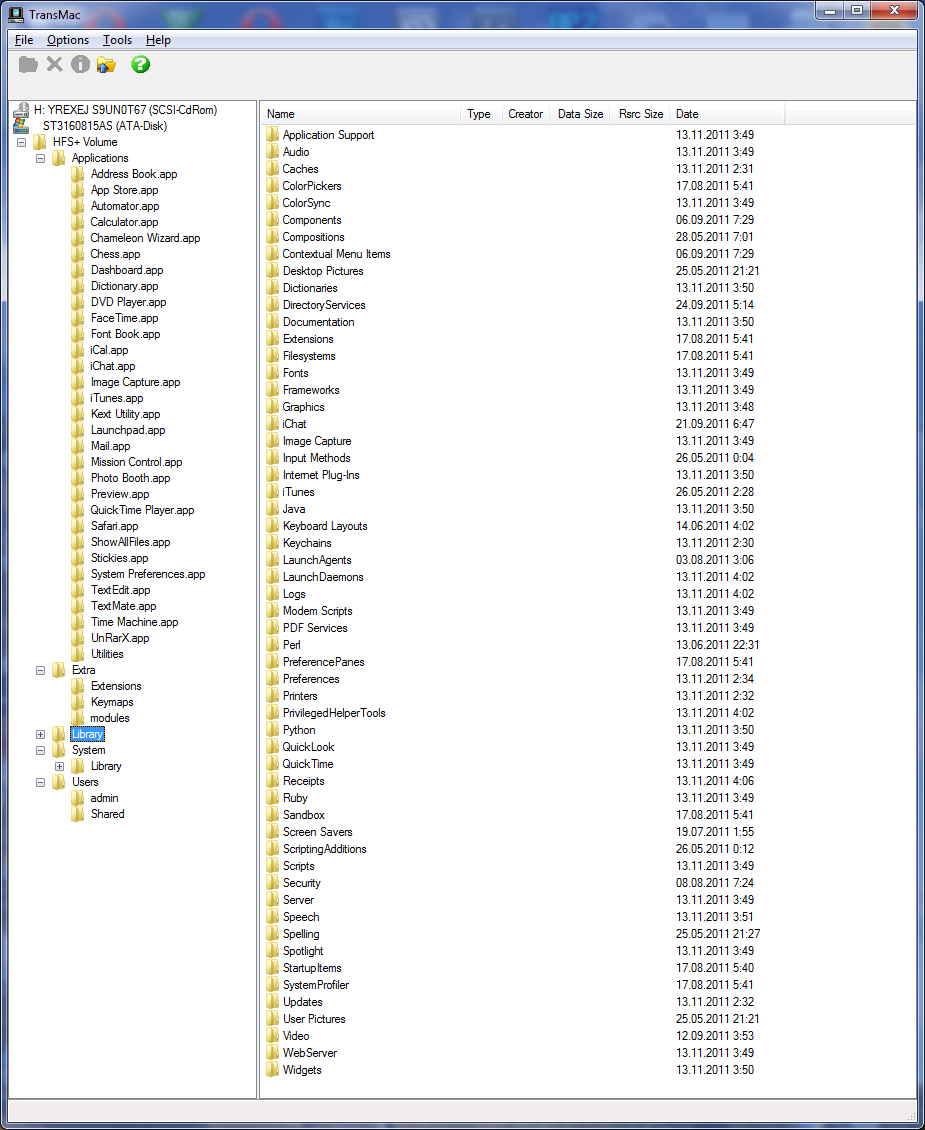925x1130 pixels.
Task: Select the TextMate.app tree entry
Action: point(123,606)
